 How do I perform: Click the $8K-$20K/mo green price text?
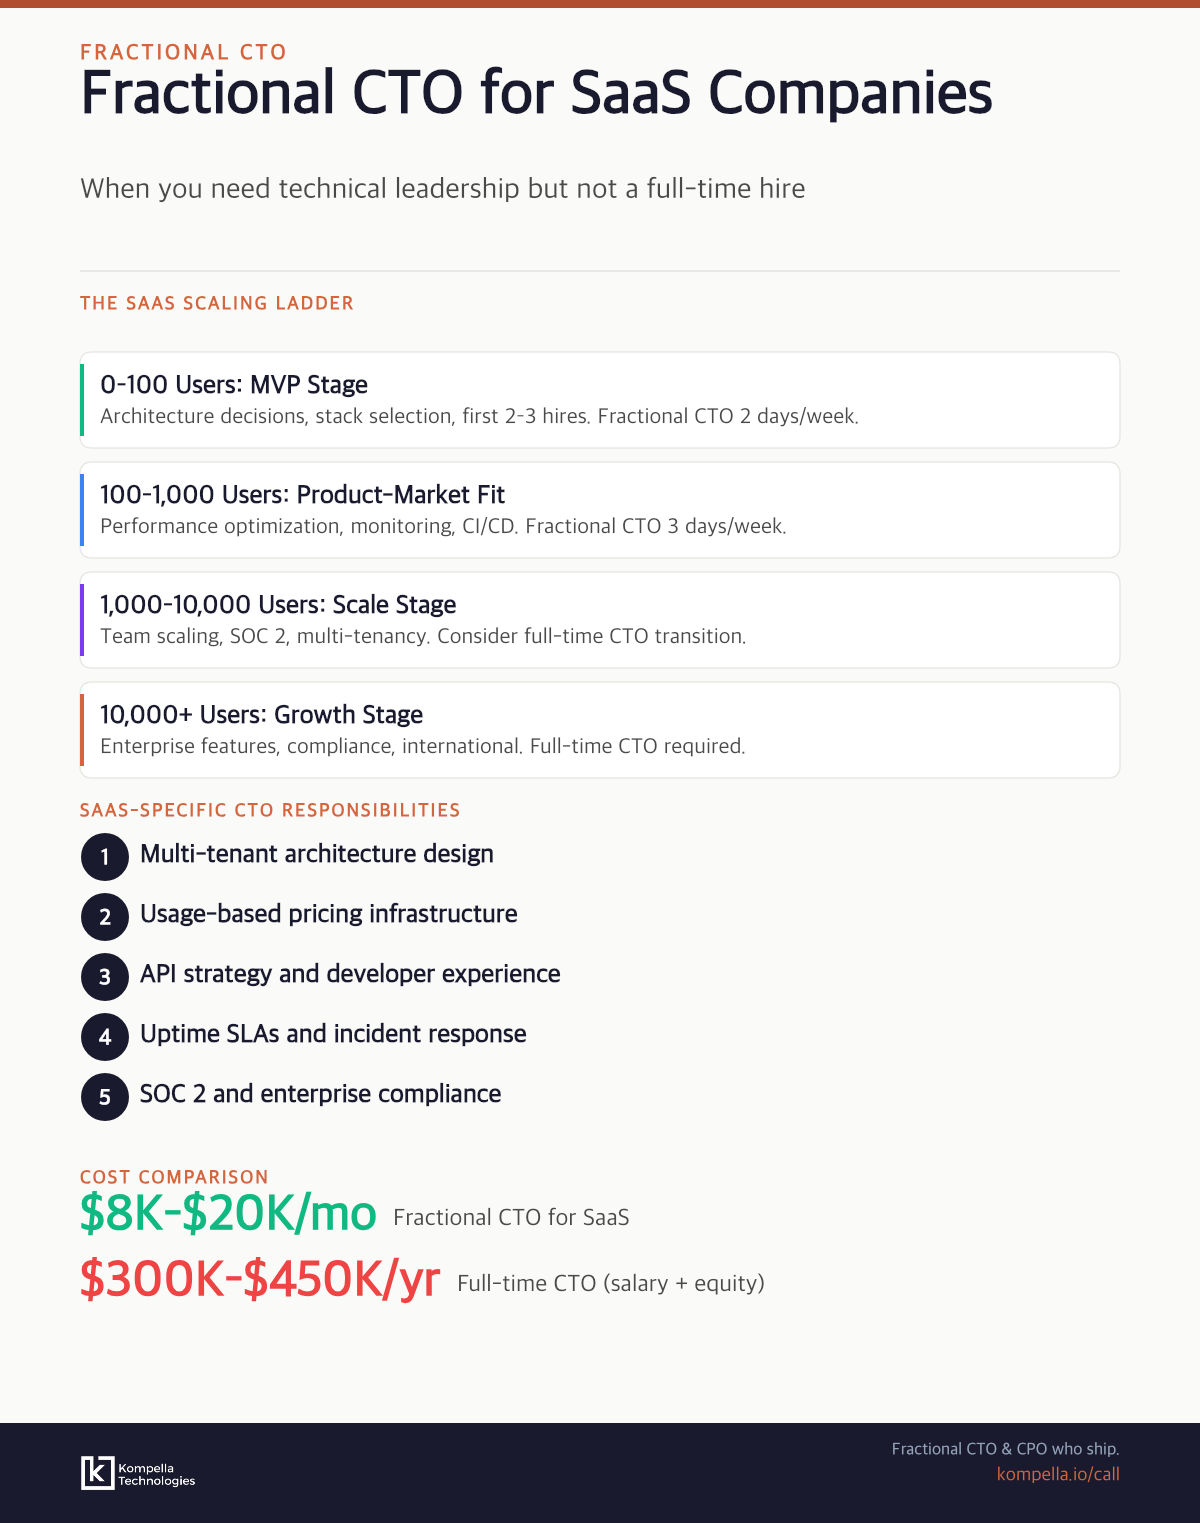[x=228, y=1213]
